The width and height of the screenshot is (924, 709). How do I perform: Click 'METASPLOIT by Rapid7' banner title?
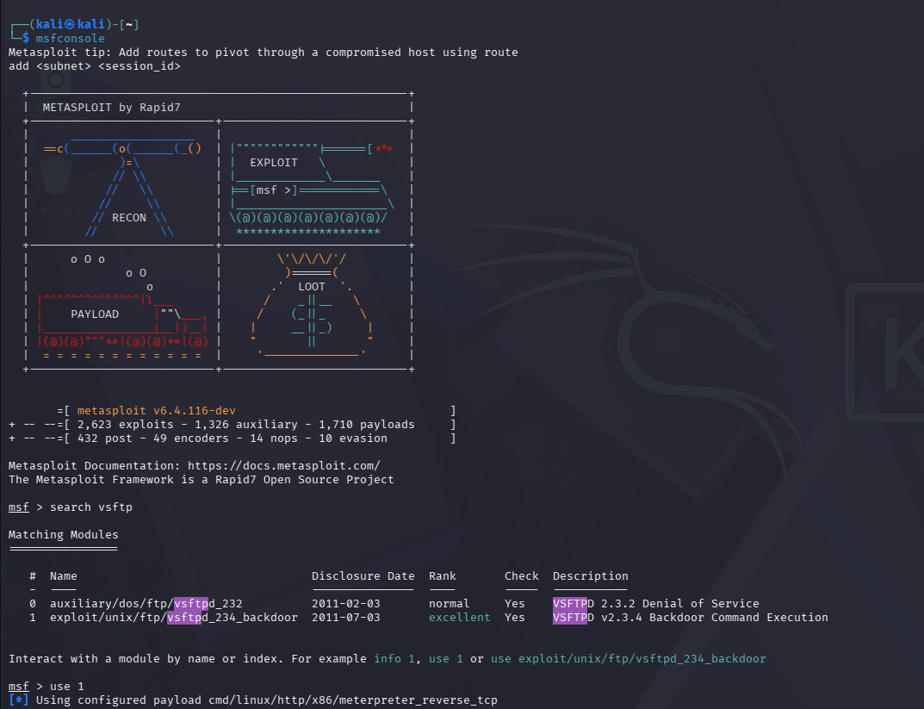click(111, 107)
